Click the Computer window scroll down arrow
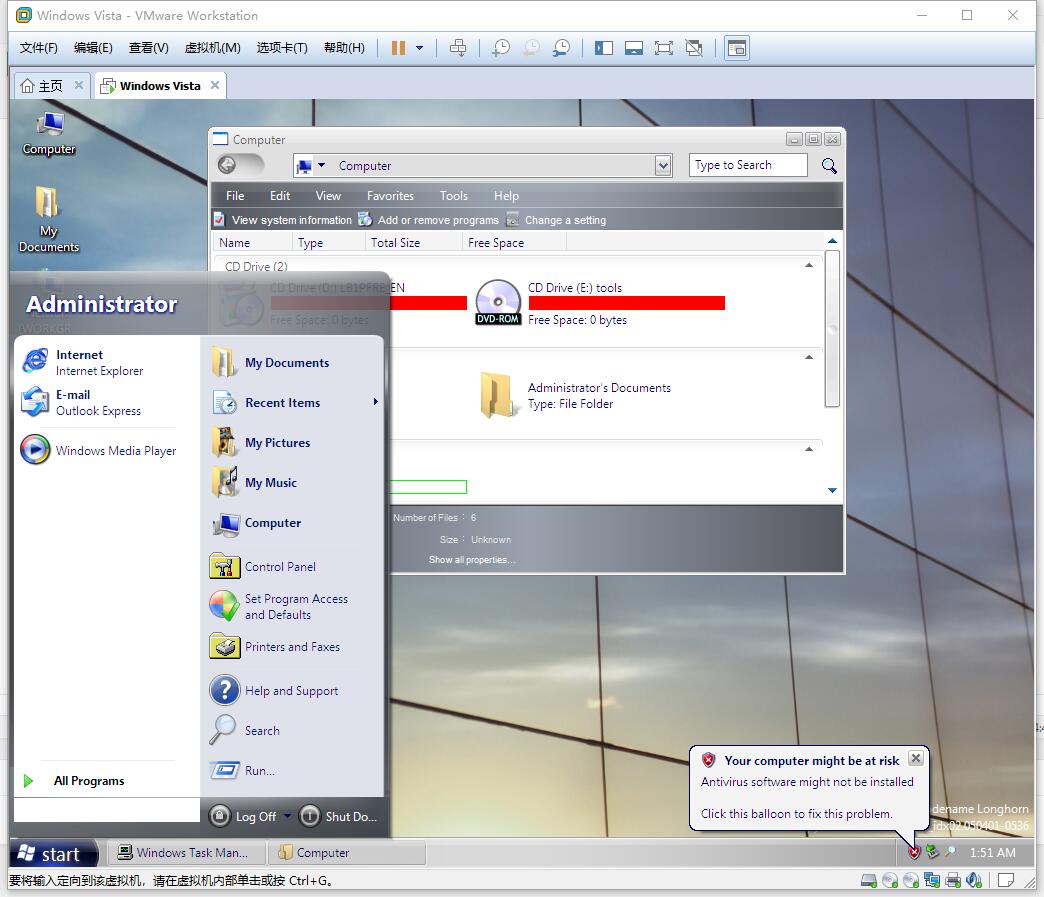The width and height of the screenshot is (1044, 897). (832, 490)
